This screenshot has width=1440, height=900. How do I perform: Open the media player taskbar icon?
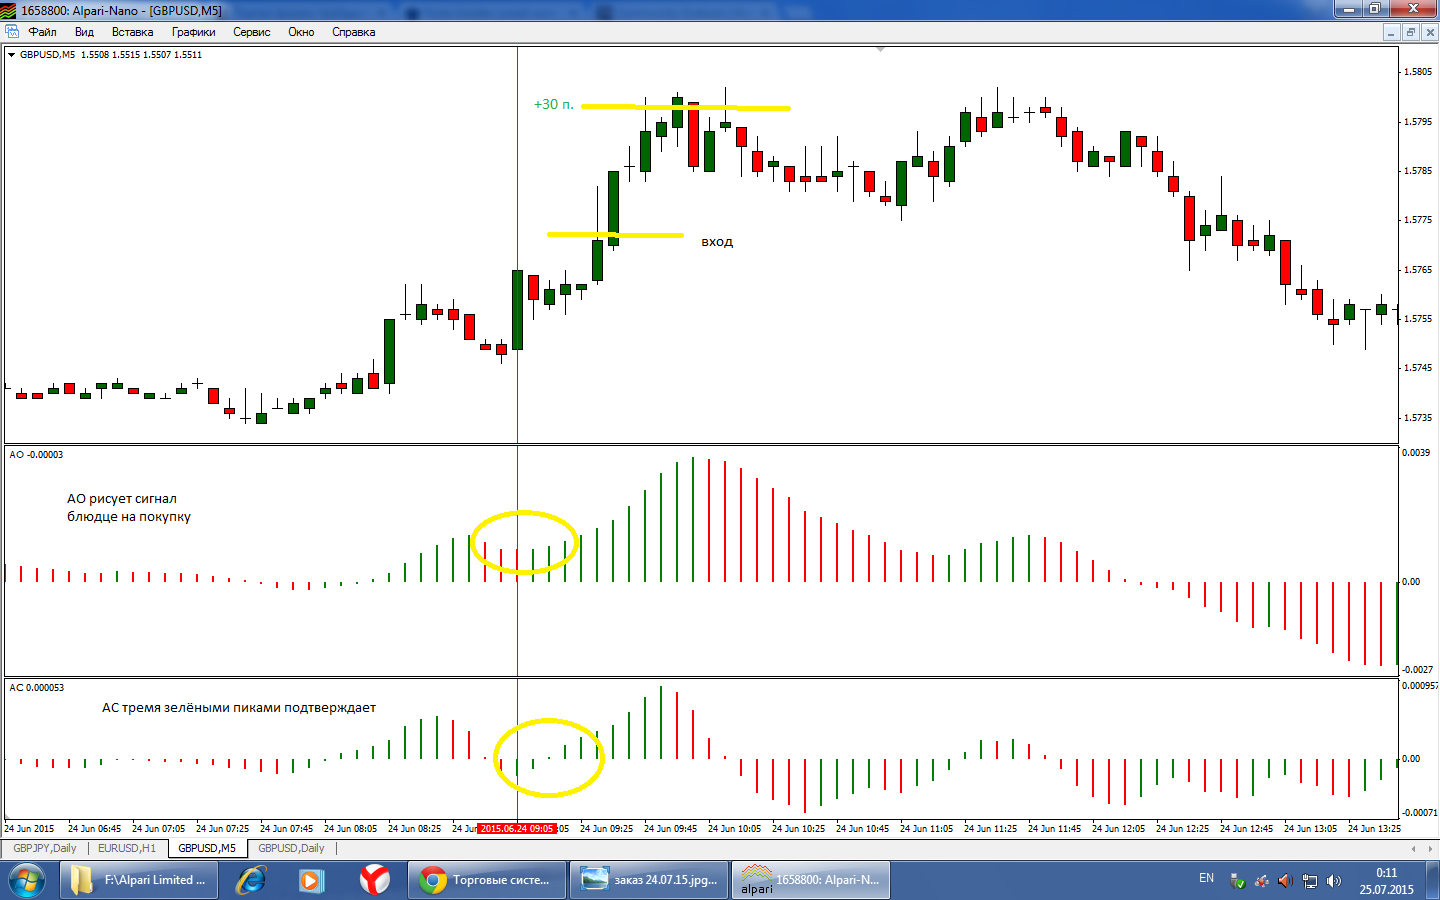[311, 880]
